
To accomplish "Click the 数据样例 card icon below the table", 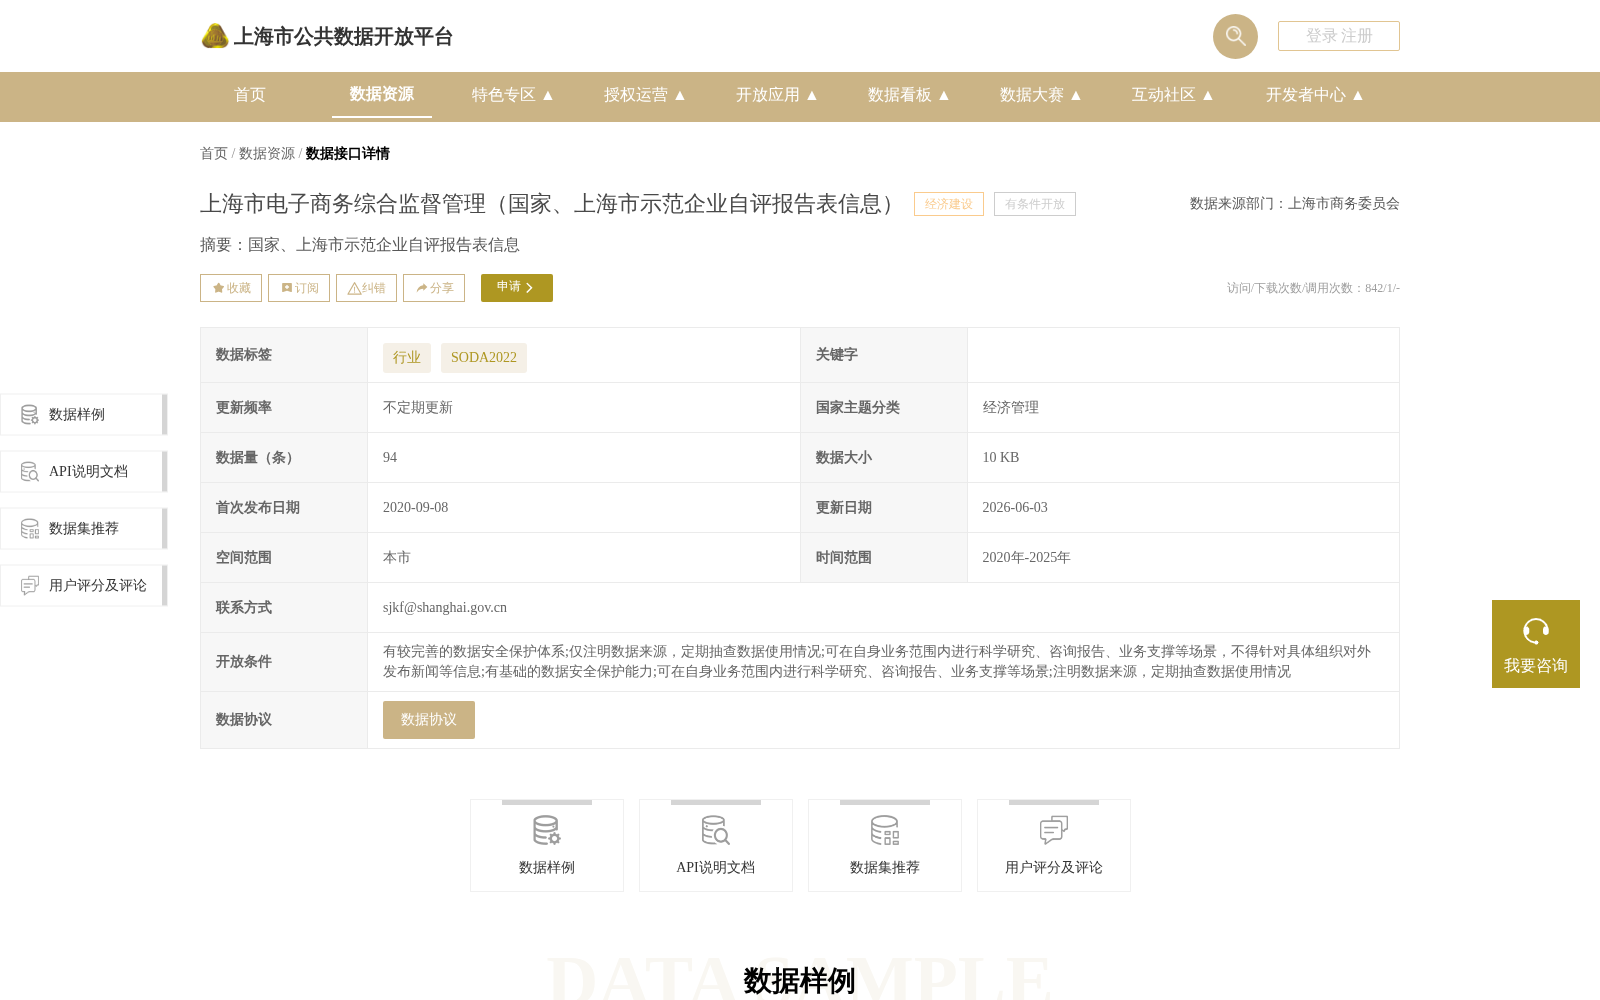I will coord(547,830).
